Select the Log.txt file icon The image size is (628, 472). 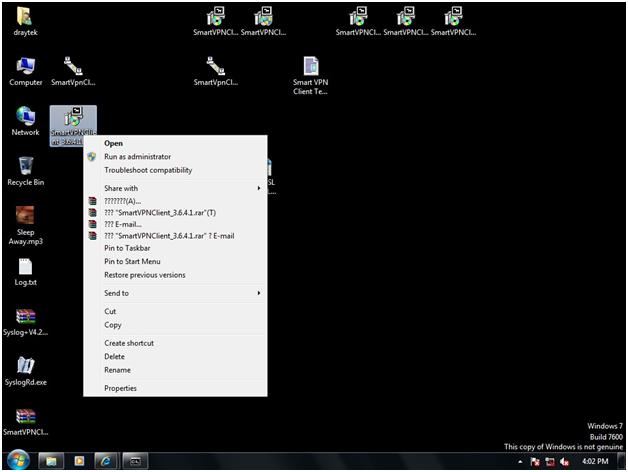tap(25, 272)
